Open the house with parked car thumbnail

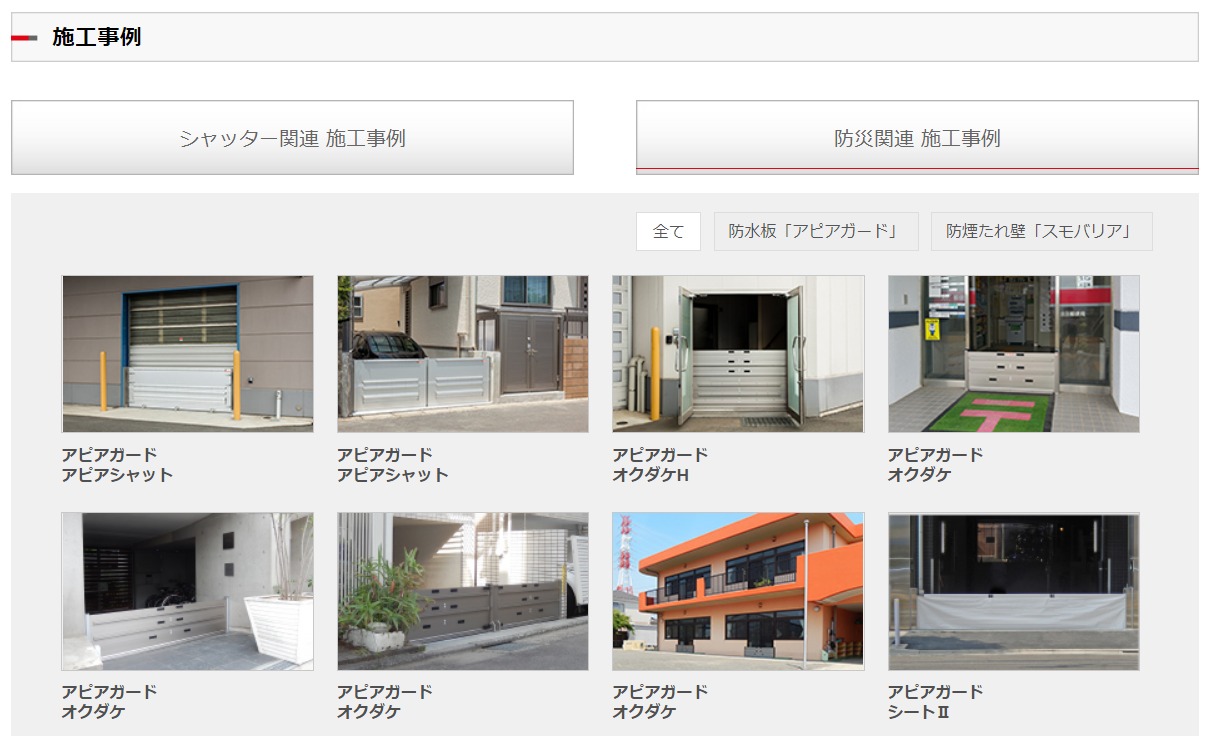click(x=463, y=354)
